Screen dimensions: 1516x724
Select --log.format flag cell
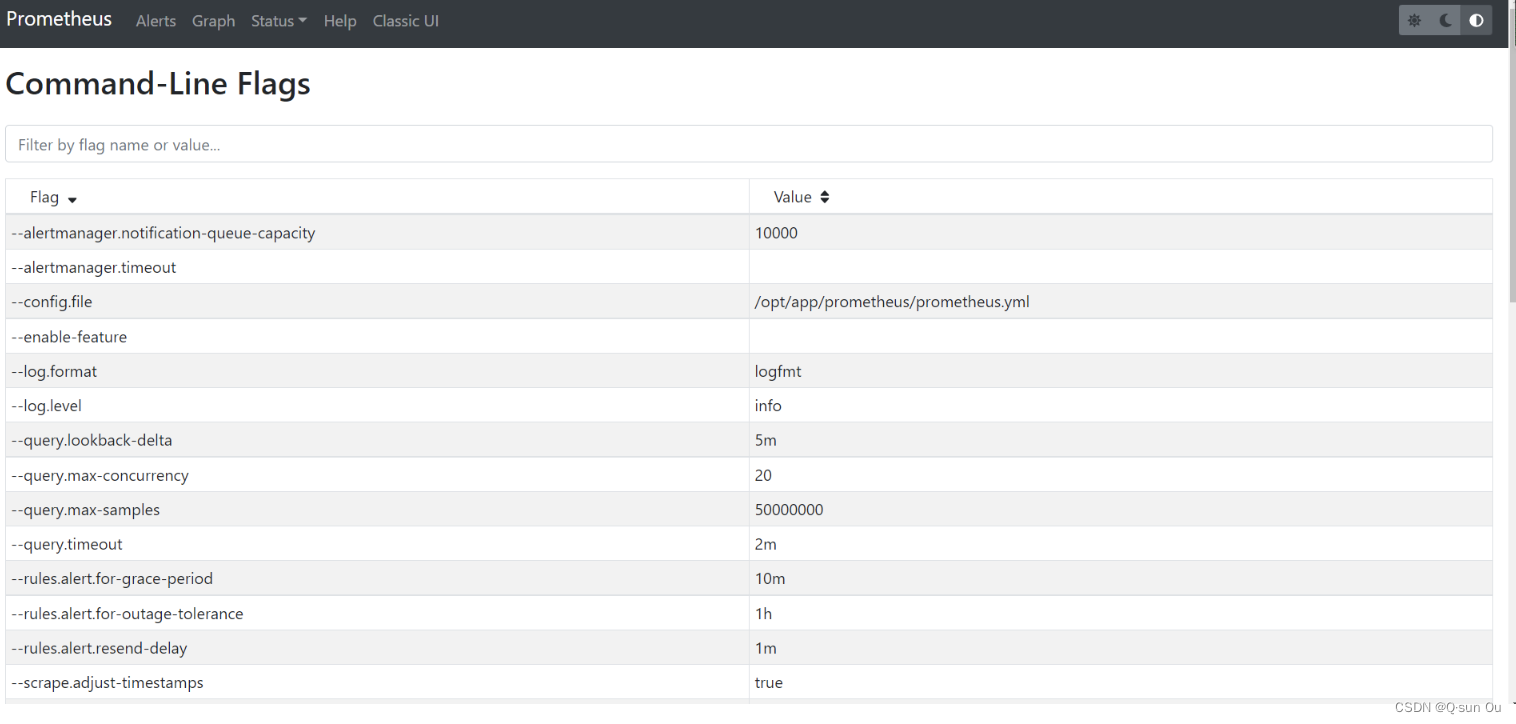click(378, 371)
